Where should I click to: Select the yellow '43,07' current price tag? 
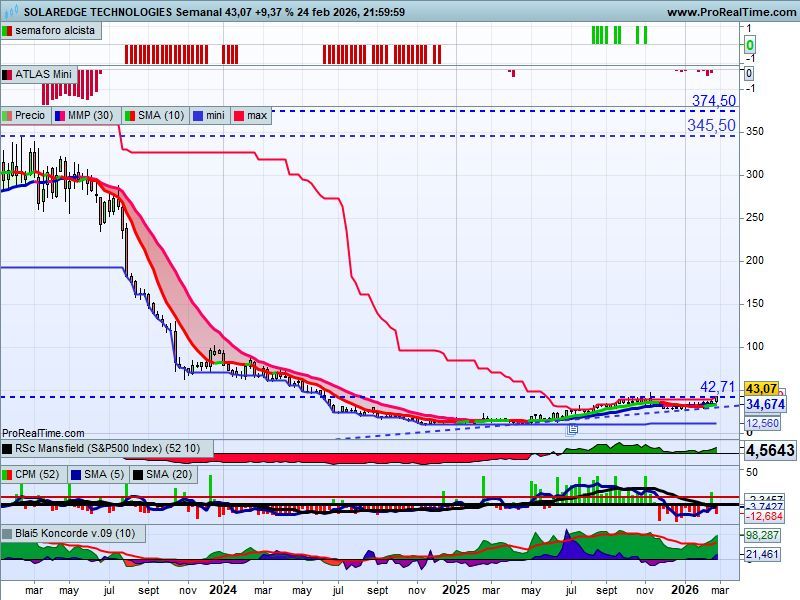pos(761,389)
